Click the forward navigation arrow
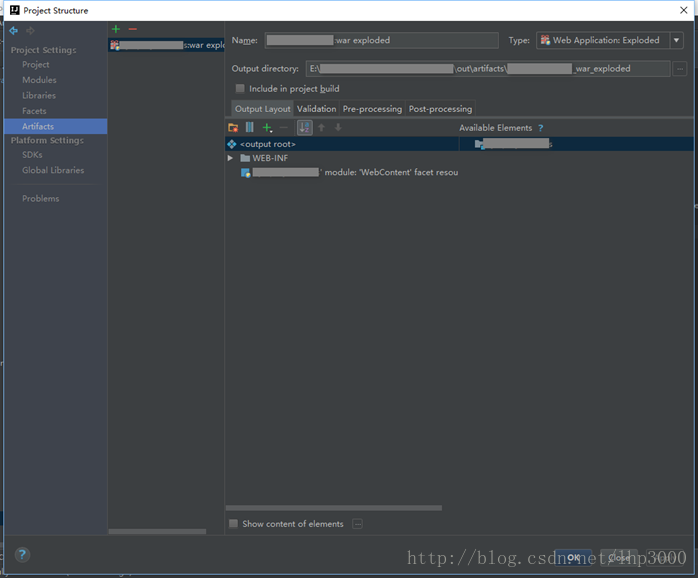 (x=30, y=31)
